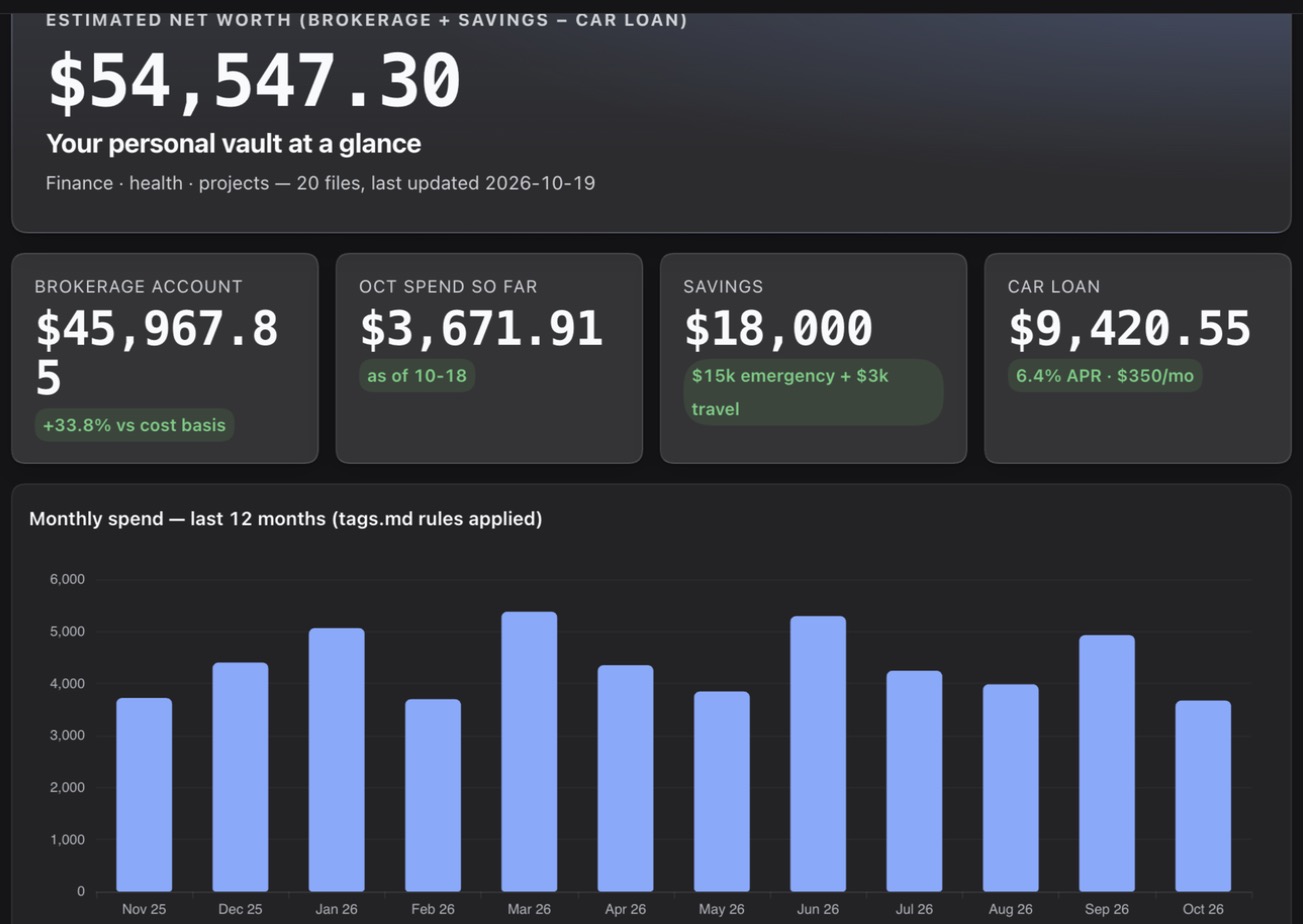Select the $3,671.91 October spend value
This screenshot has height=924, width=1304.
point(481,329)
